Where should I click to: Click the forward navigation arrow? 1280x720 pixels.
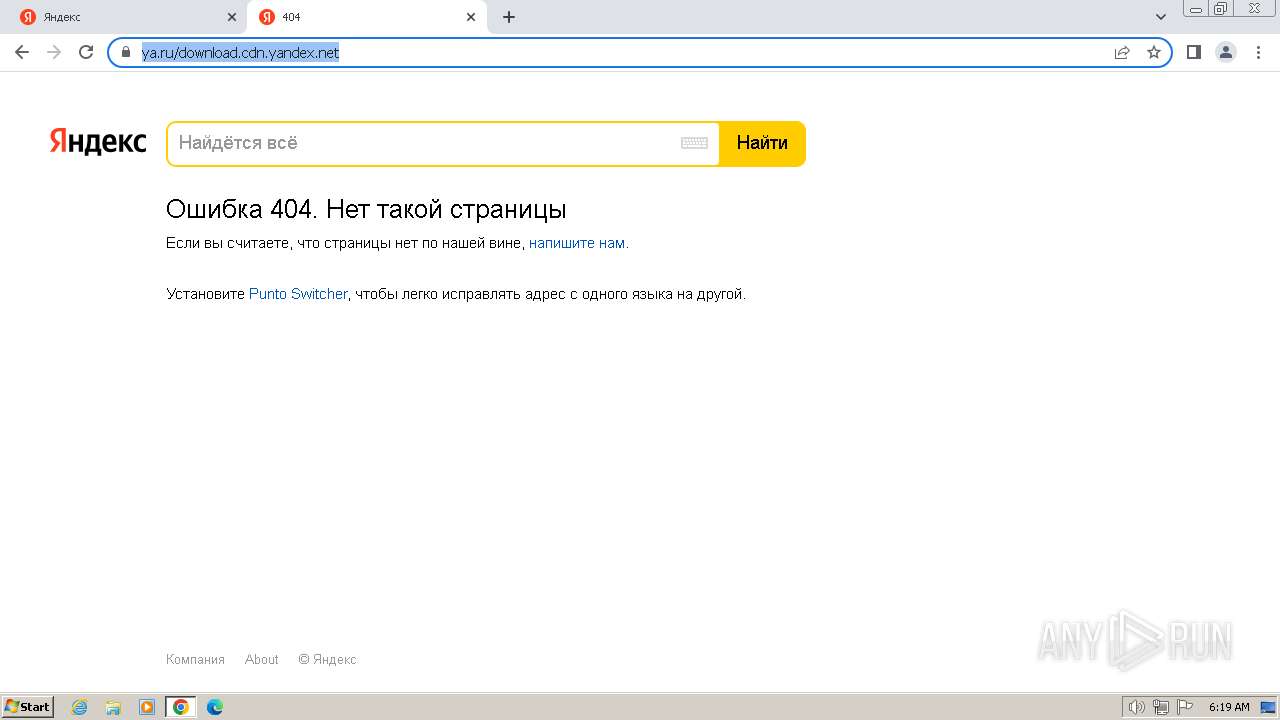54,52
